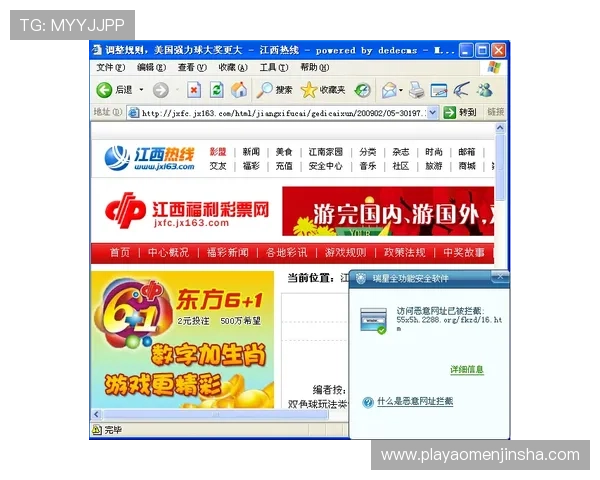Click the 游完国内游国外 banner ad
The image size is (600, 480).
(388, 211)
